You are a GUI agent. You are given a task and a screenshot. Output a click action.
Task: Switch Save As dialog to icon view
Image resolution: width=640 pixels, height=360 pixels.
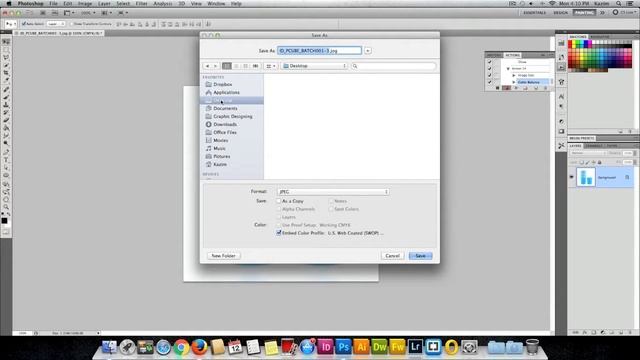227,66
